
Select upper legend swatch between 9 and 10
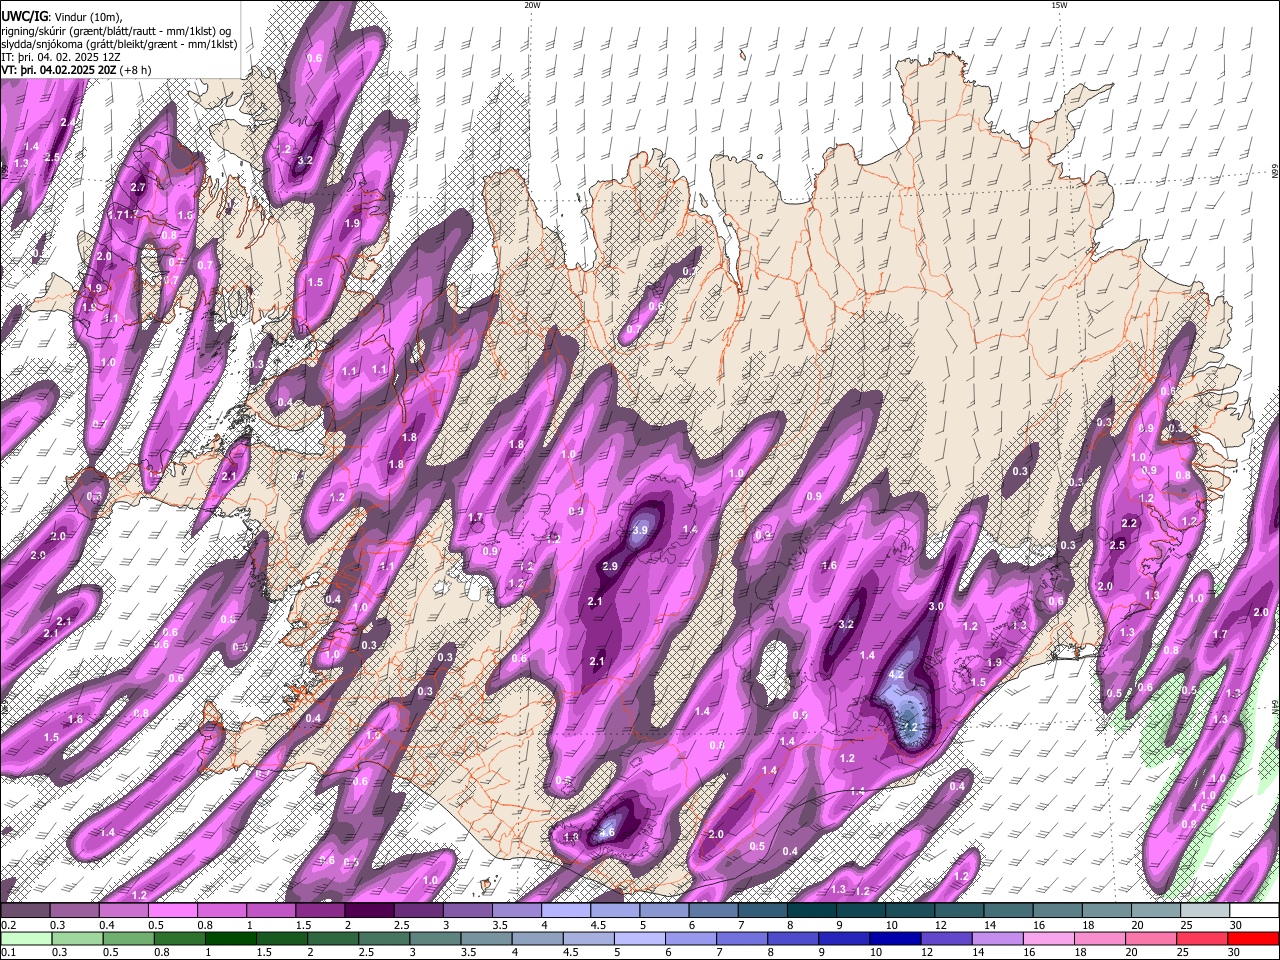click(x=861, y=911)
